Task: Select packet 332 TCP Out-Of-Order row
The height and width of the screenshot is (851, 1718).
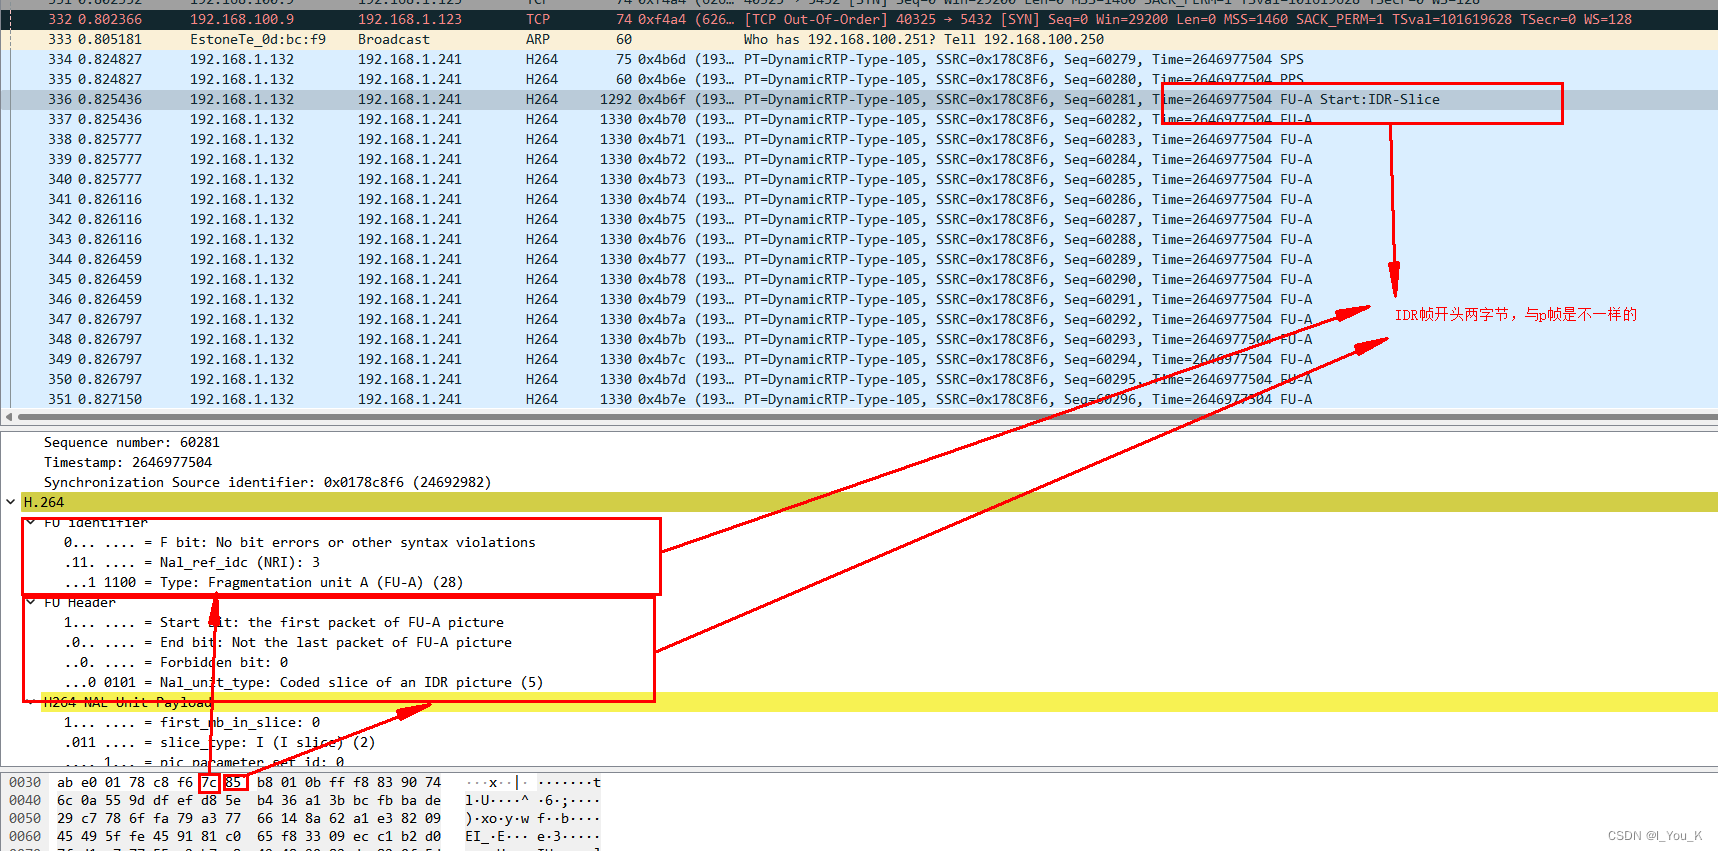Action: click(859, 19)
